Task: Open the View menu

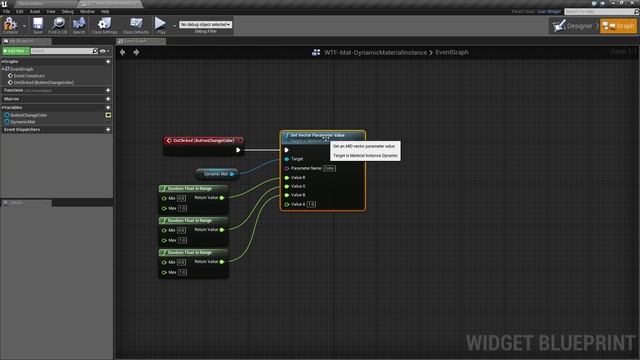Action: click(x=51, y=11)
